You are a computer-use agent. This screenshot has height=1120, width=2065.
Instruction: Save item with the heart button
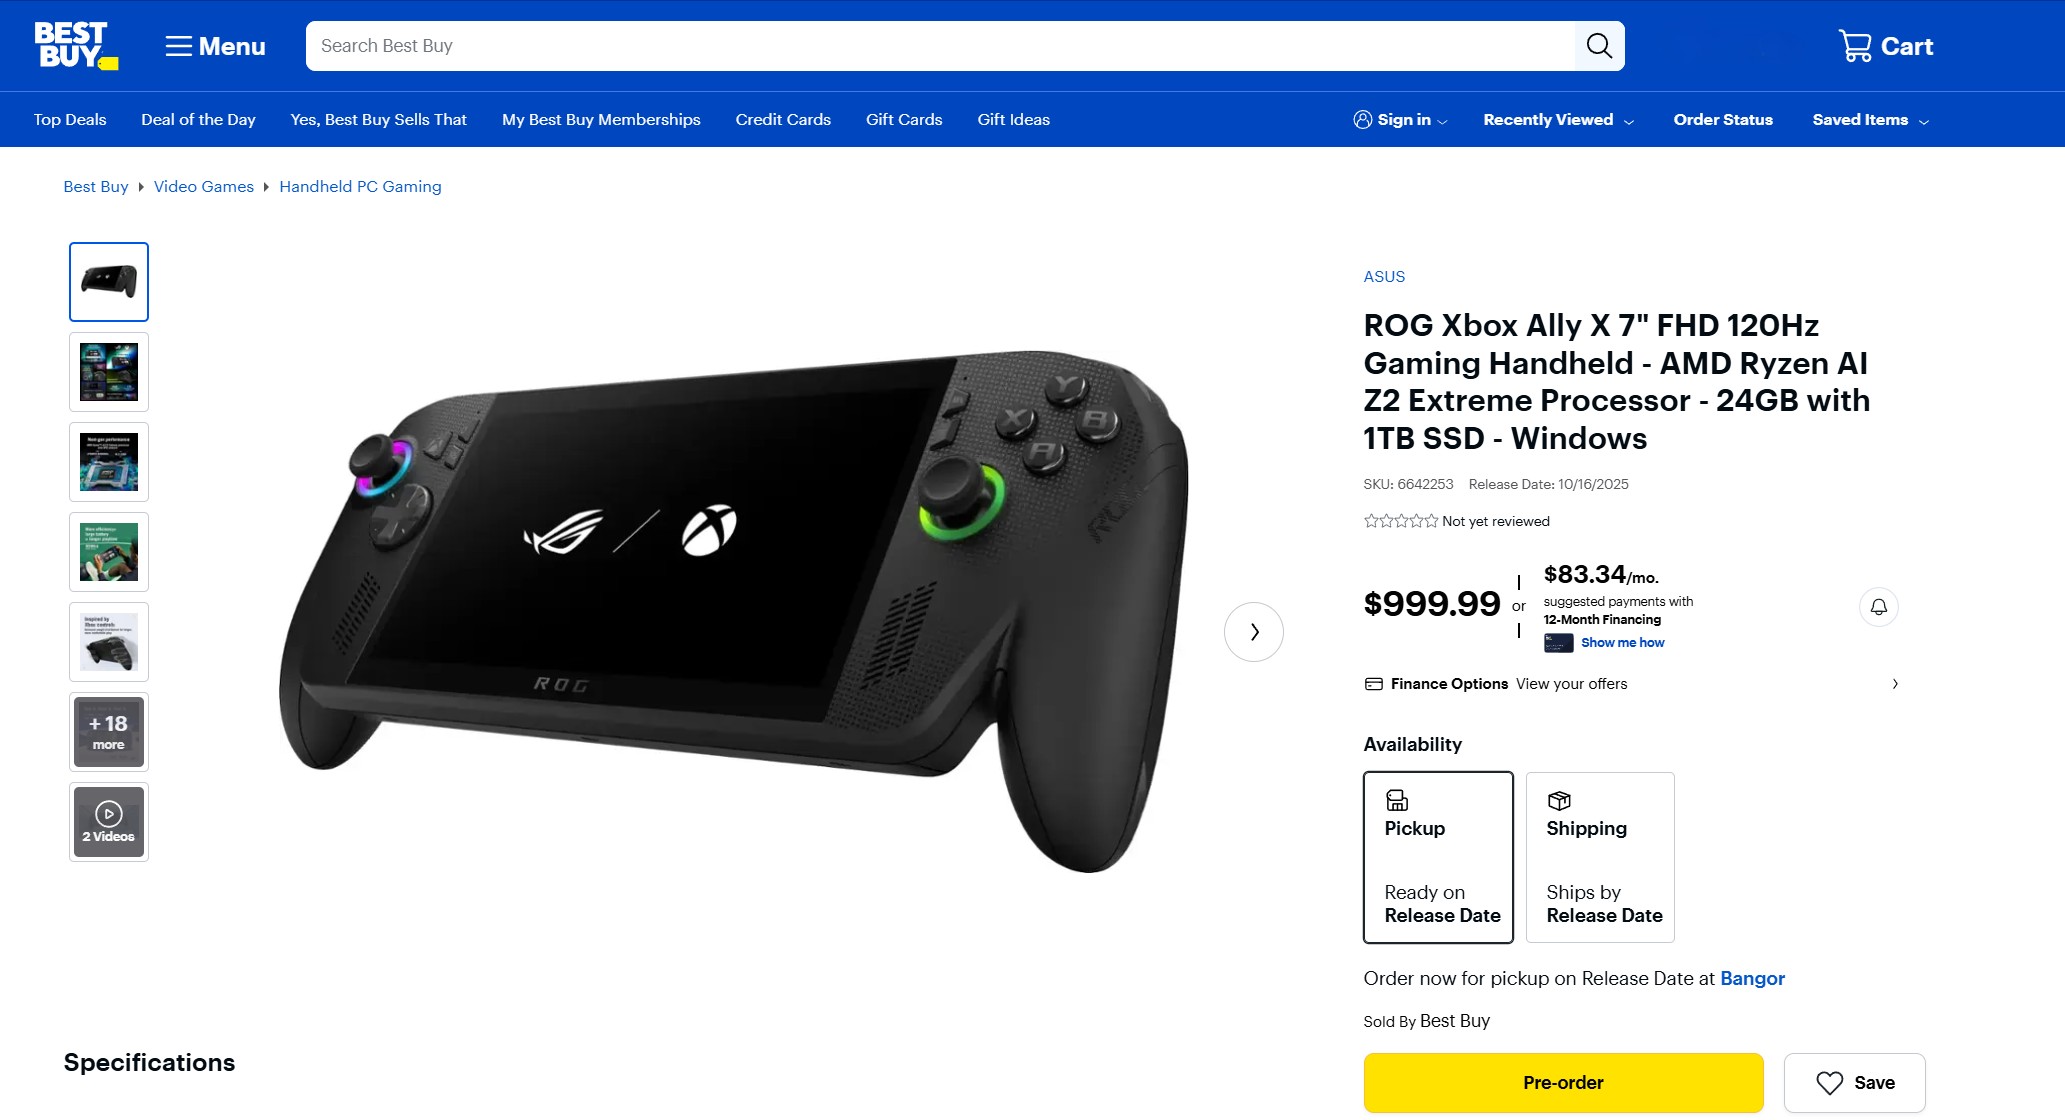pos(1854,1083)
